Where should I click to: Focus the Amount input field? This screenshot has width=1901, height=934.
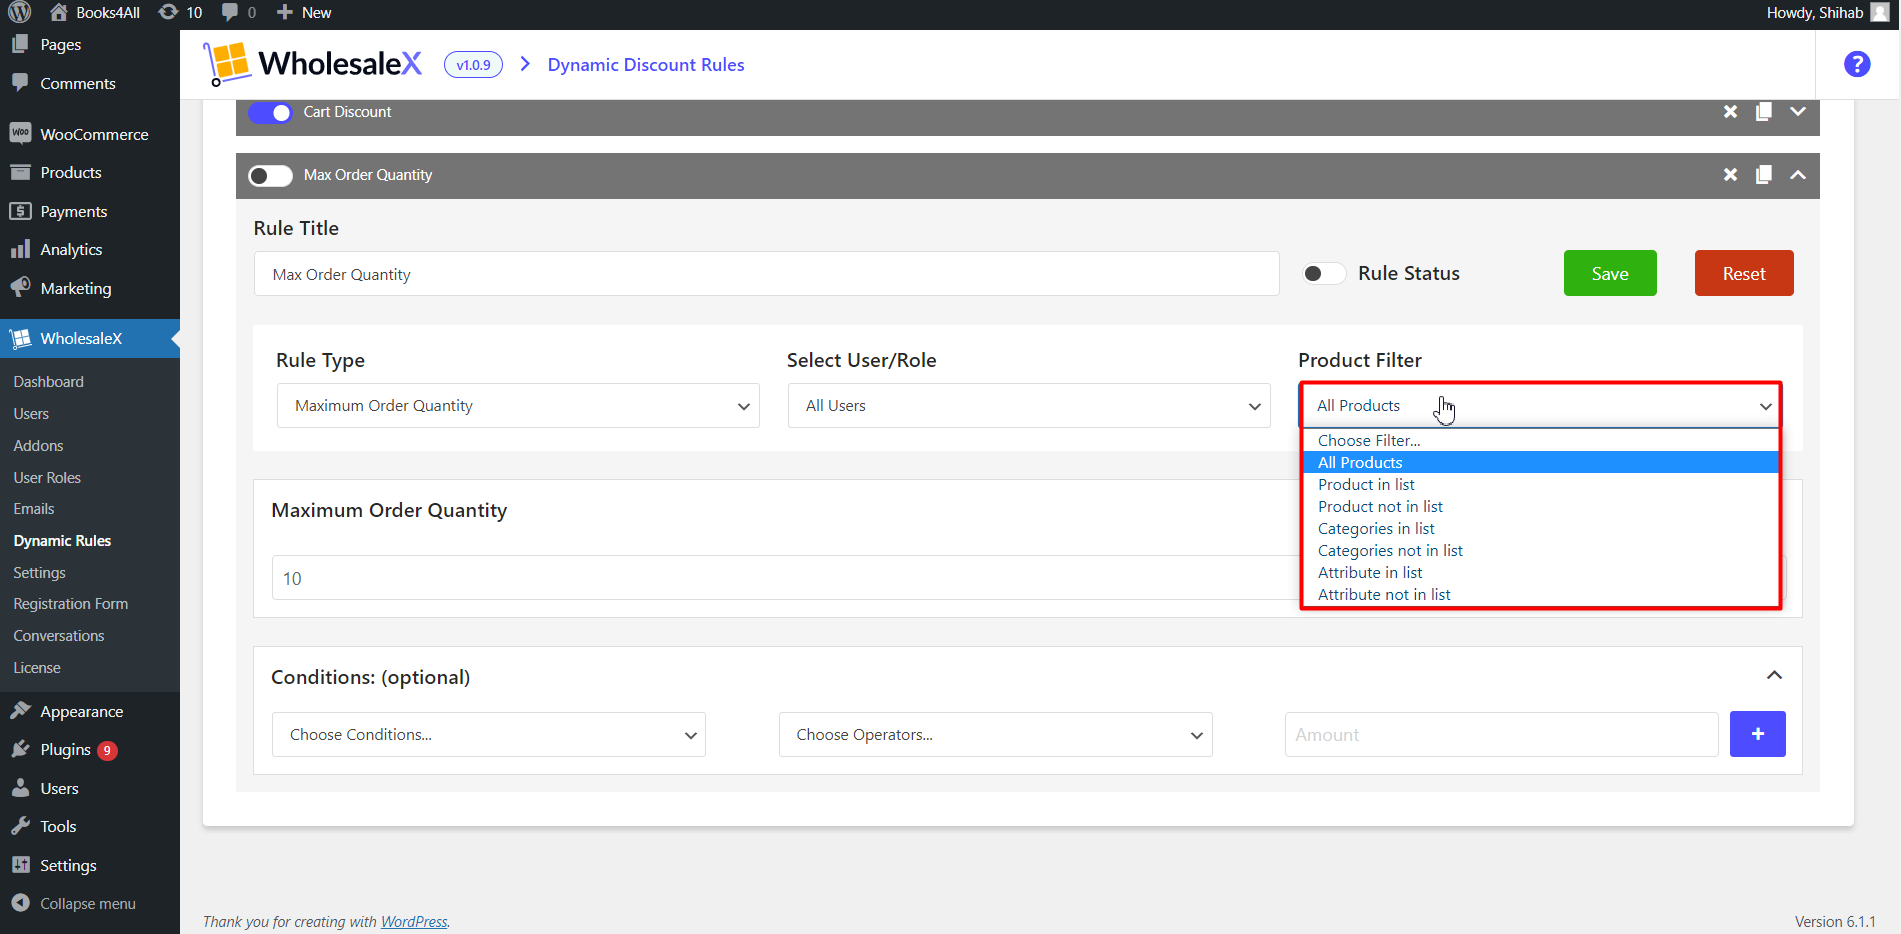tap(1501, 734)
